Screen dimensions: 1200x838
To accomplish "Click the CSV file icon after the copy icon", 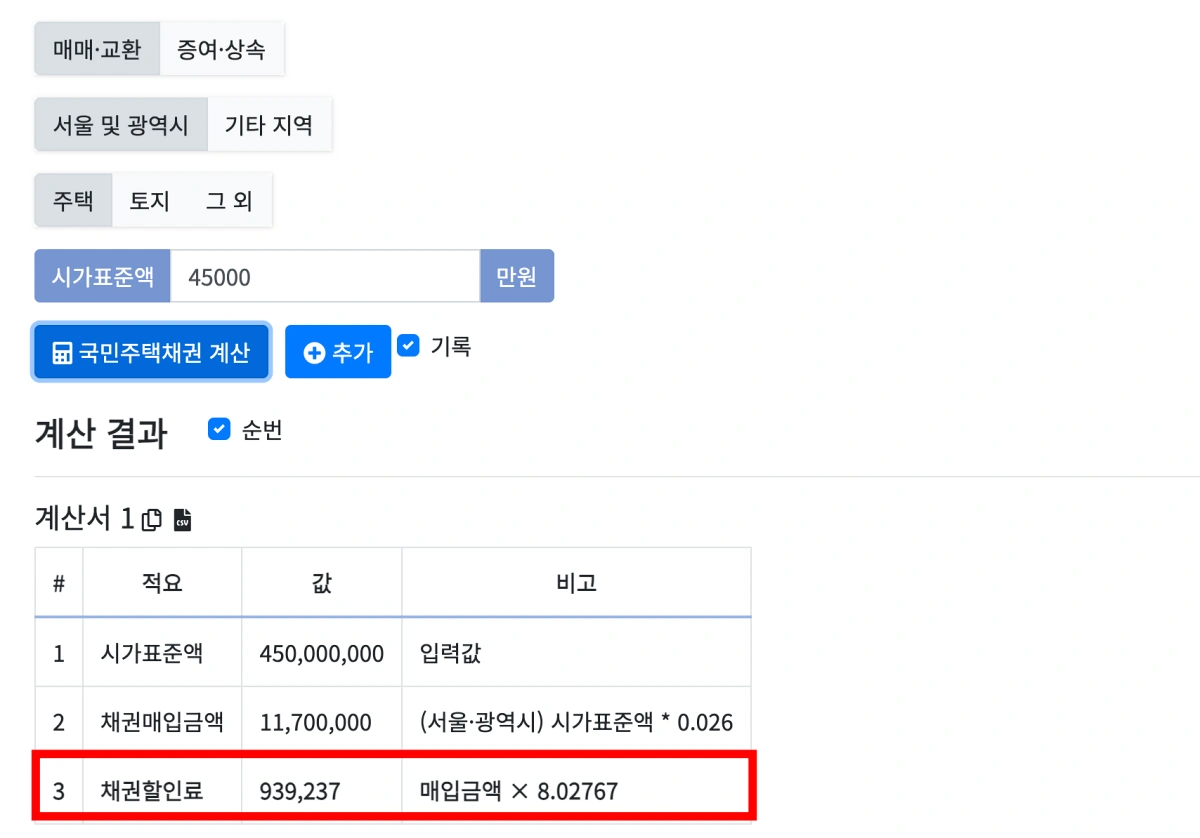I will tap(183, 520).
